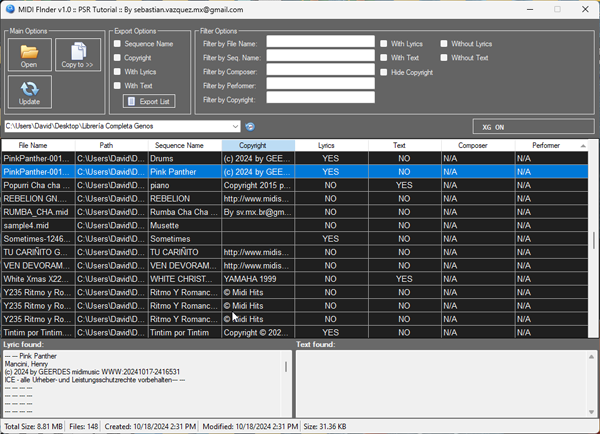Click the Copy to >> button

tap(78, 55)
